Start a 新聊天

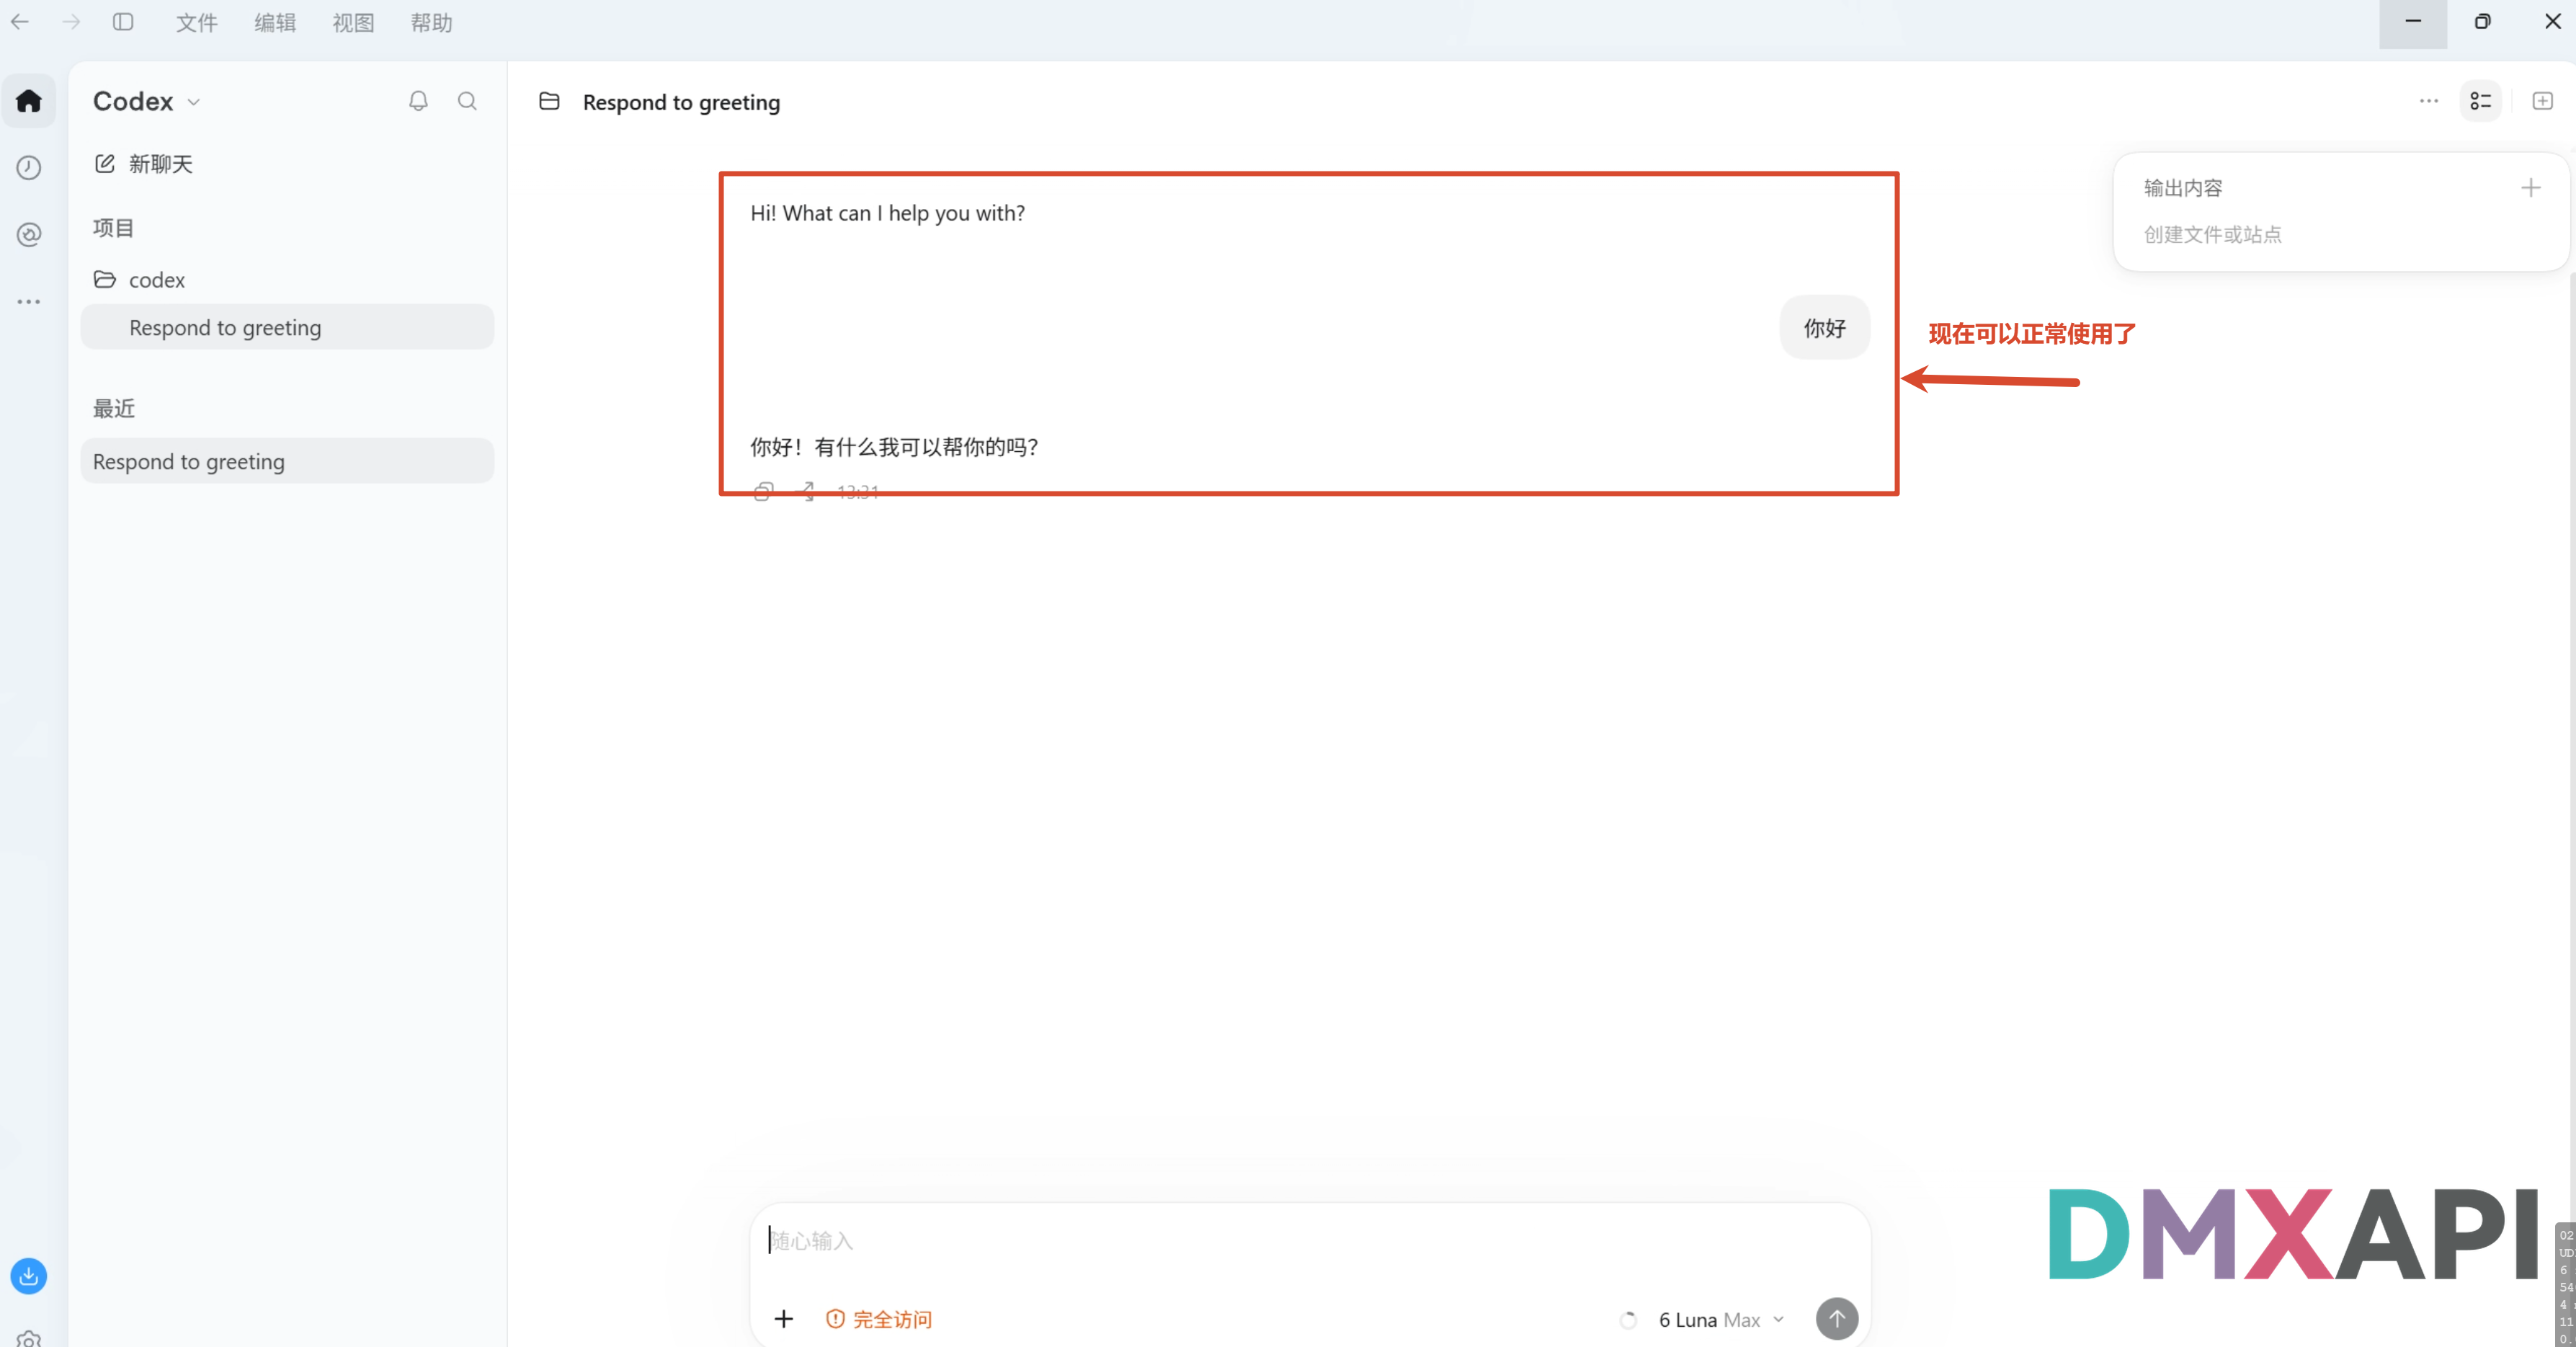(143, 164)
